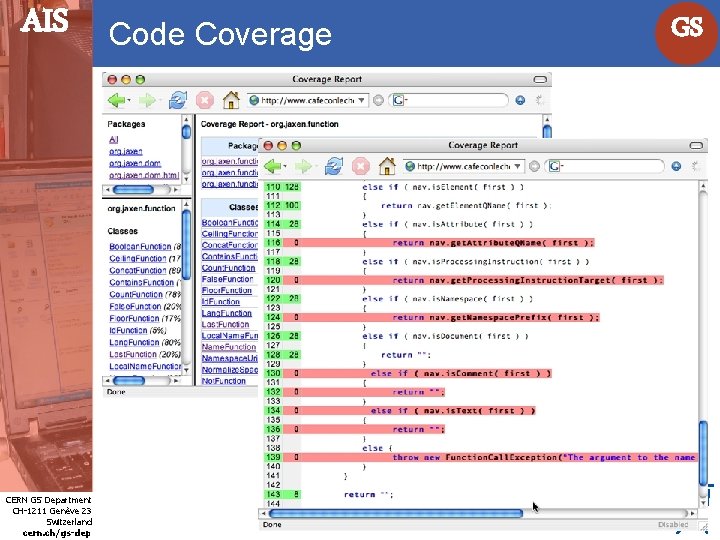Click Stop icon in the rear Coverage Report window
The image size is (720, 540).
pos(205,100)
